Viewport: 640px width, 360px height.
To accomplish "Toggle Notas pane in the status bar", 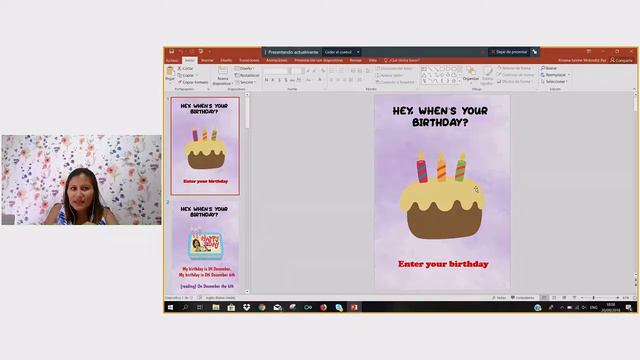I will 499,298.
